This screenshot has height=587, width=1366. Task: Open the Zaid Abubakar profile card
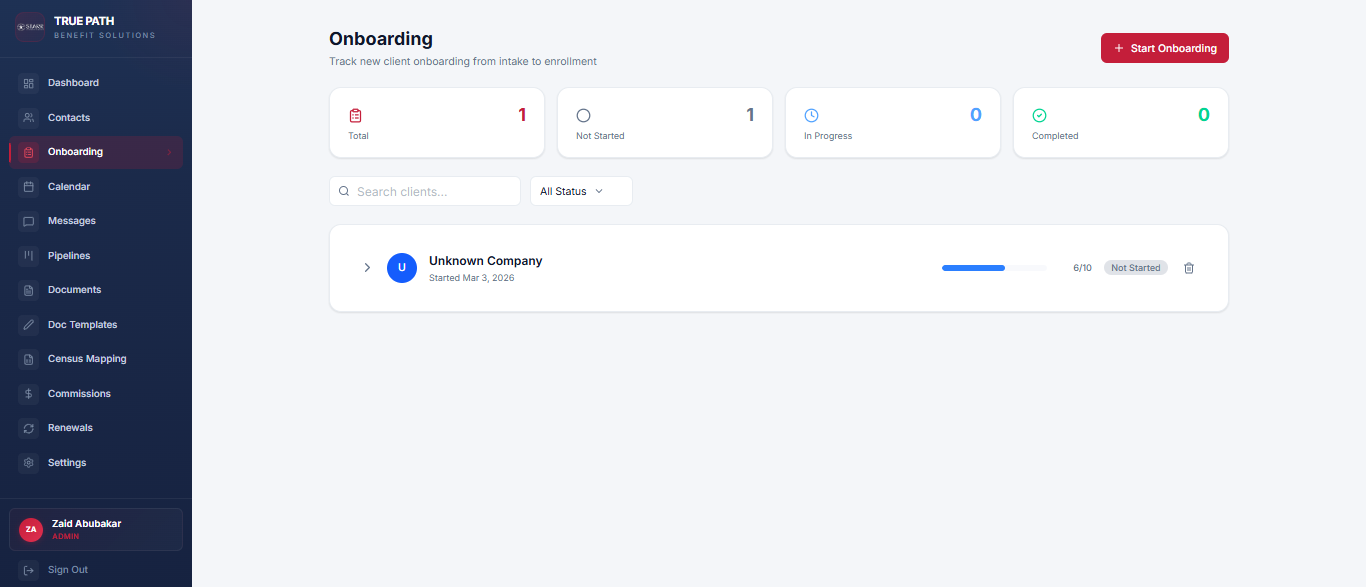96,529
